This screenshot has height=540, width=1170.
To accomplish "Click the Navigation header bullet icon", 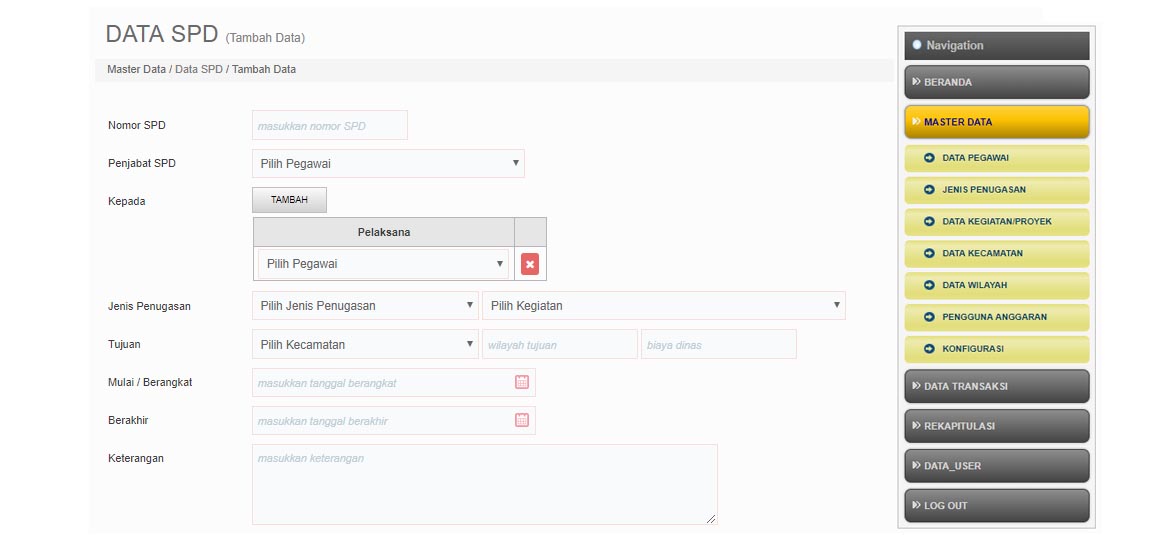I will click(917, 45).
